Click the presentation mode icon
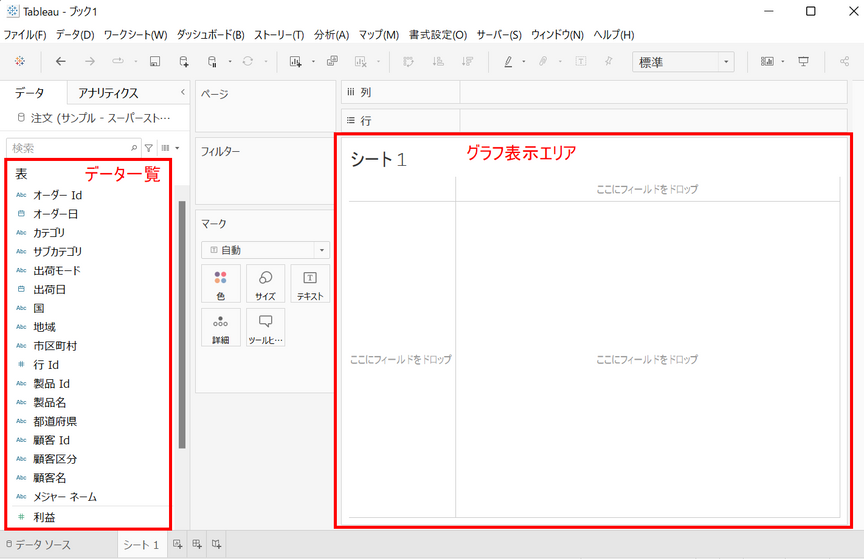This screenshot has height=559, width=864. [x=804, y=61]
